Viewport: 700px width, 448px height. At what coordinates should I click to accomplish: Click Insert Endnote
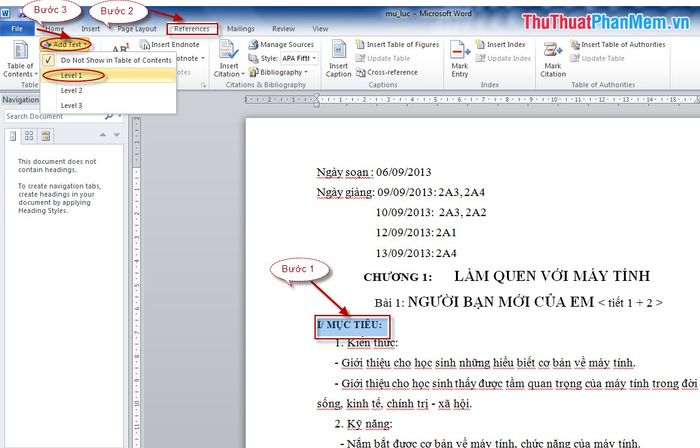(x=170, y=44)
